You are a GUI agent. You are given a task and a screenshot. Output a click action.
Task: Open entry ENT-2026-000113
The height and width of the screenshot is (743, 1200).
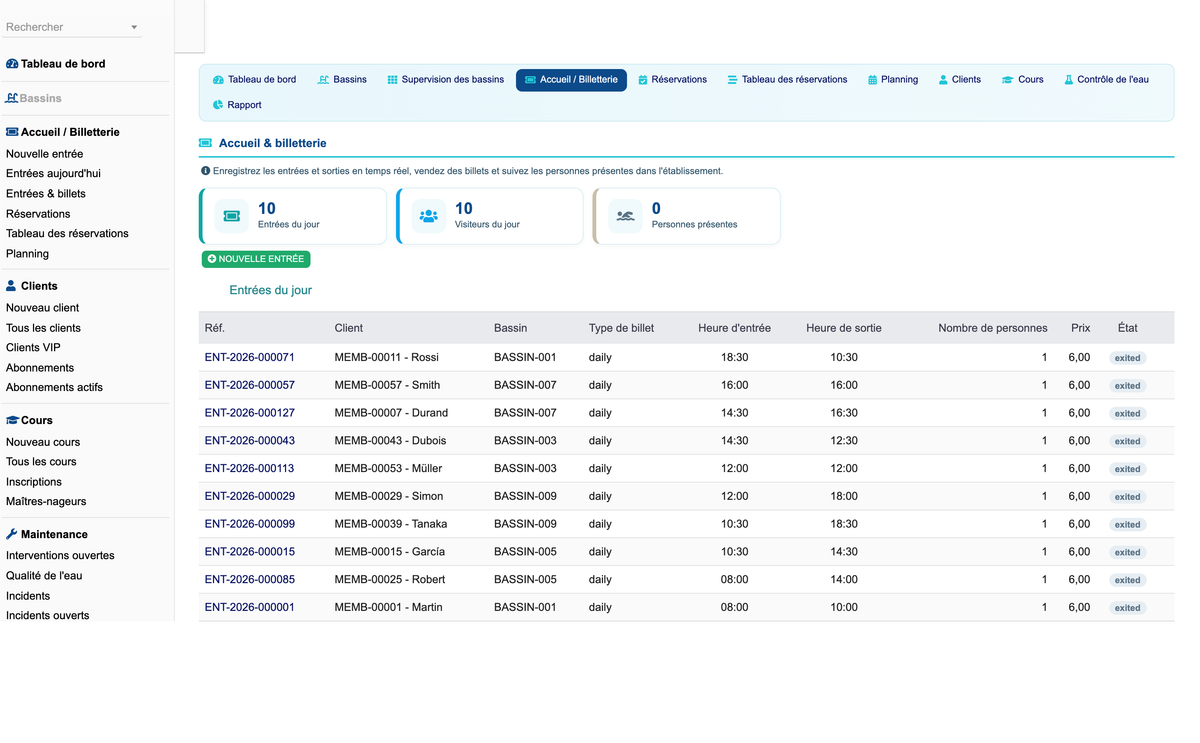250,468
